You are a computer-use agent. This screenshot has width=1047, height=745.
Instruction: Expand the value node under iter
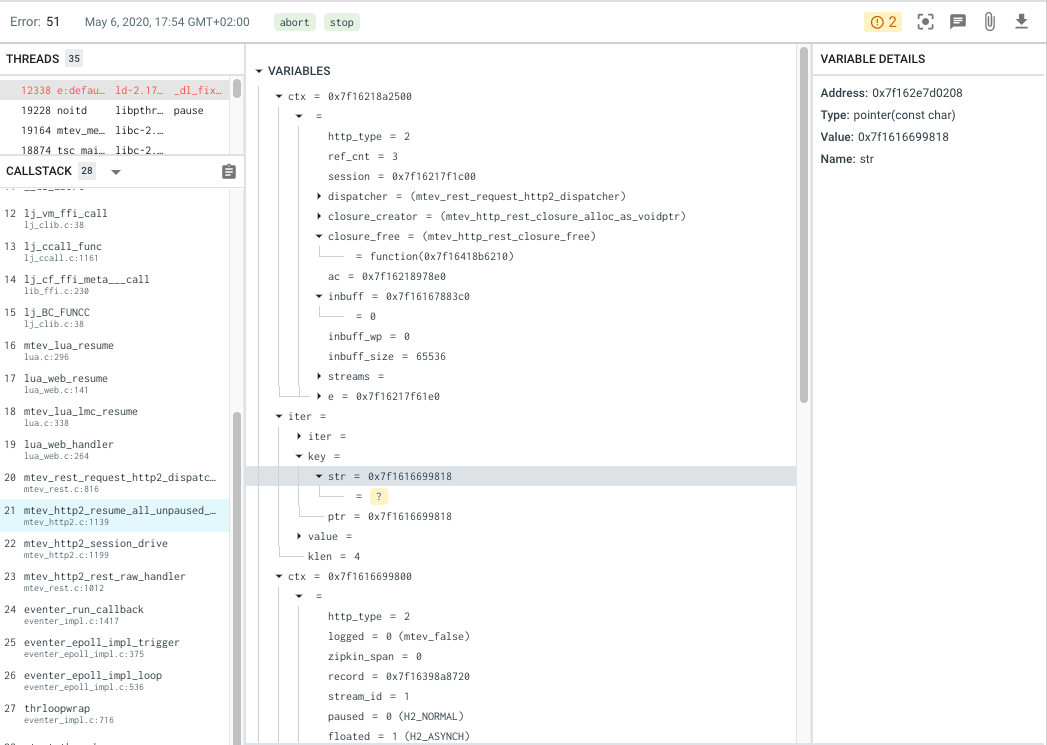(299, 537)
